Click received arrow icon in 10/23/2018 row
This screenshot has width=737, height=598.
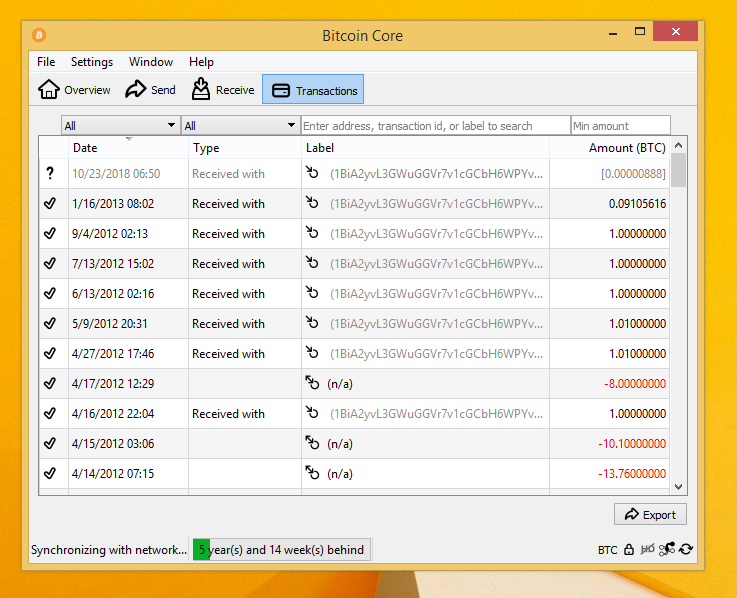click(x=312, y=173)
